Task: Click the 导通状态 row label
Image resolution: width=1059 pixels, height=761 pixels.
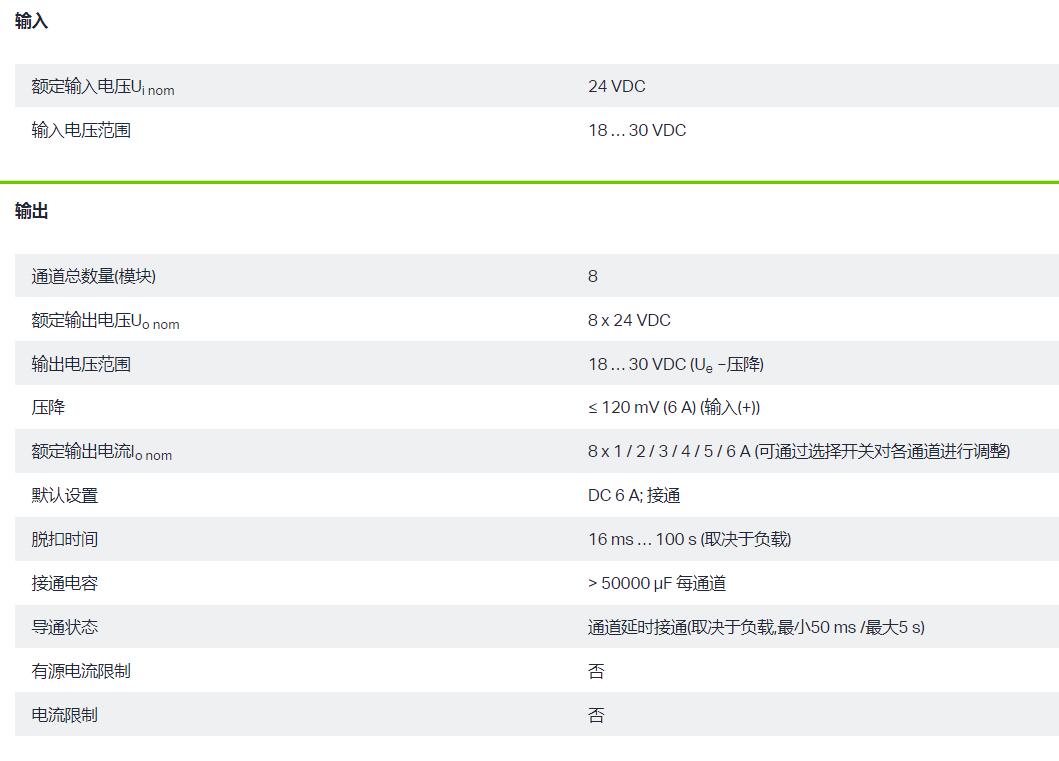Action: tap(64, 627)
